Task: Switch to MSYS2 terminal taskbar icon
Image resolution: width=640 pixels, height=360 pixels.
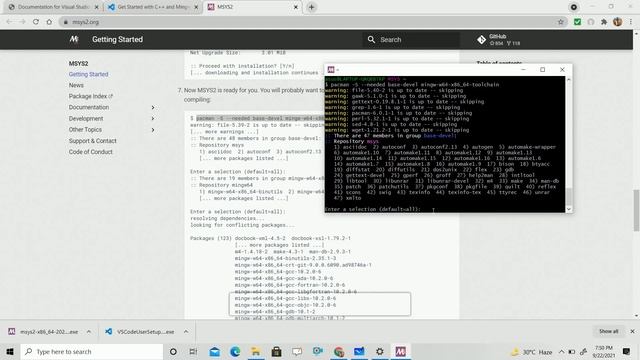Action: (400, 351)
